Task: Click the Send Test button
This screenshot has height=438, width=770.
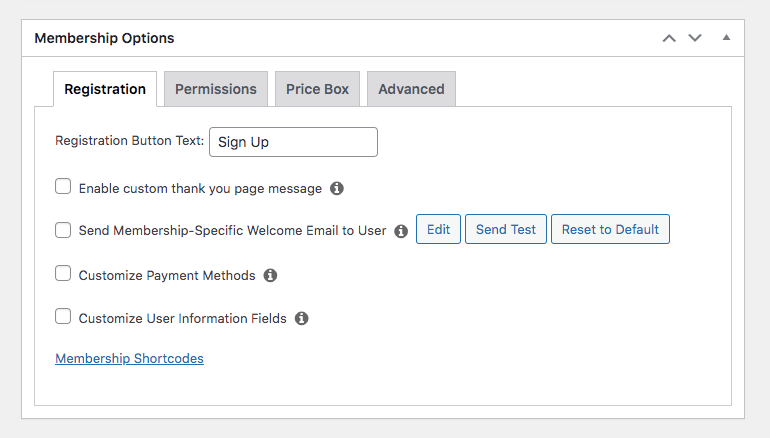Action: click(506, 229)
